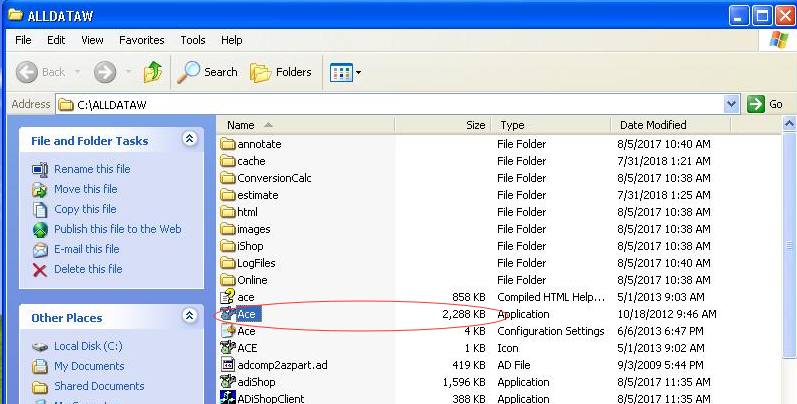Select the cache folder icon
Image resolution: width=797 pixels, height=404 pixels.
[x=228, y=161]
